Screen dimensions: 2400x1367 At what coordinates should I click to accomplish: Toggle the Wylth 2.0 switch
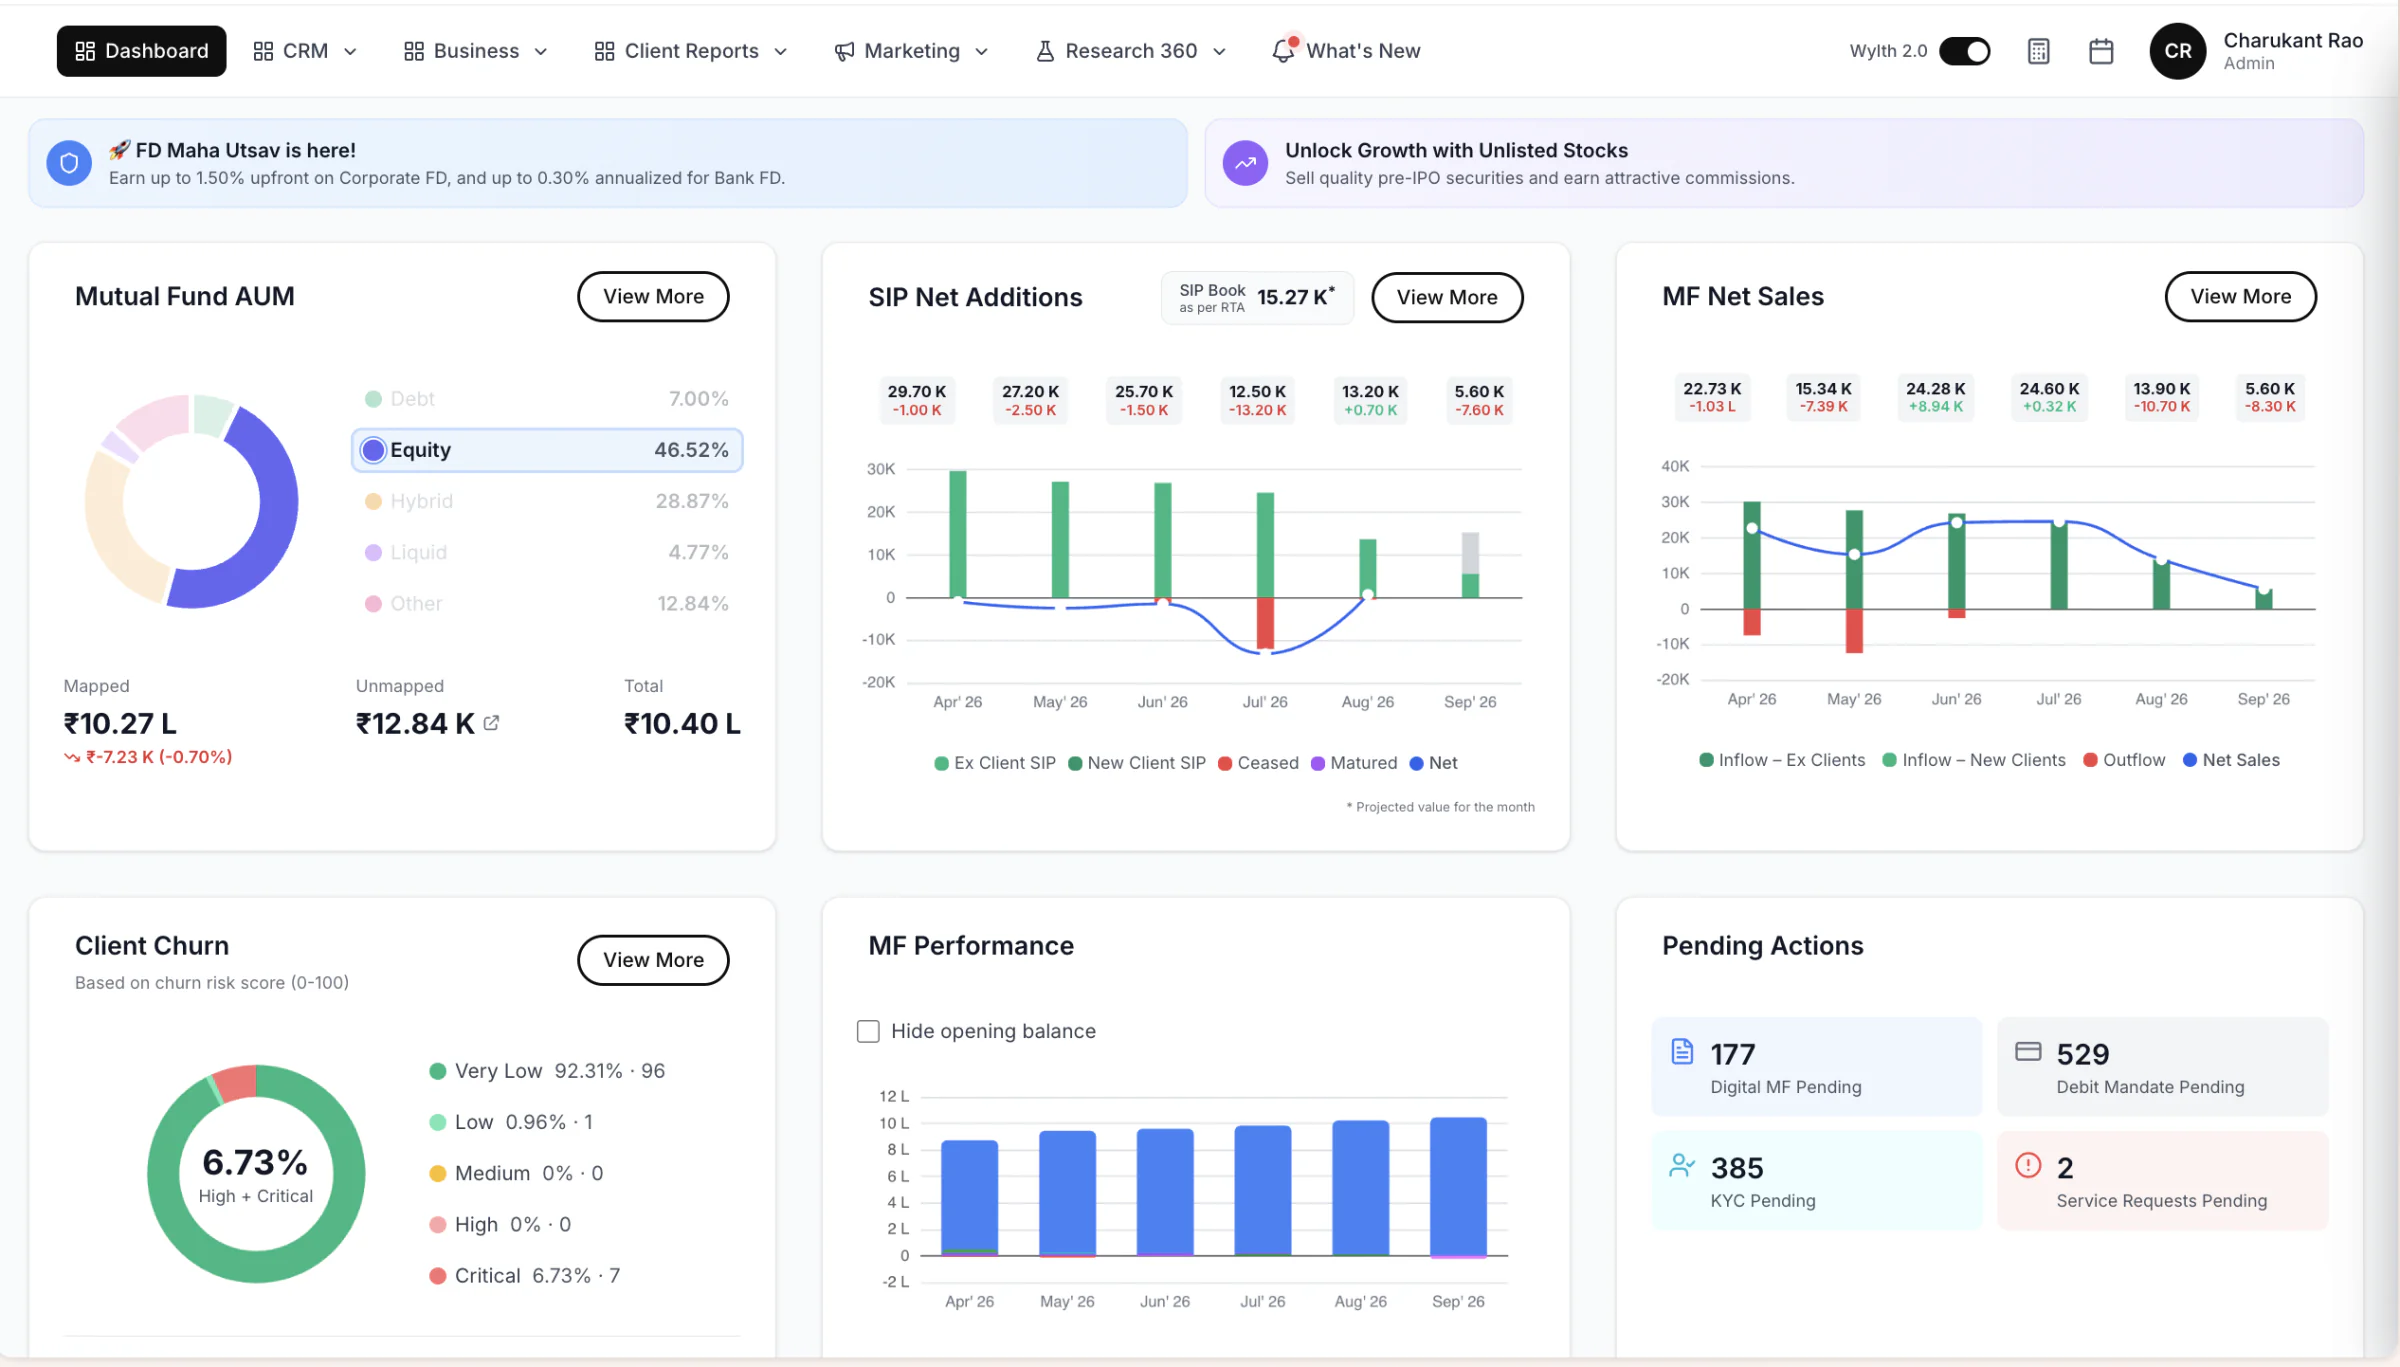[x=1965, y=51]
